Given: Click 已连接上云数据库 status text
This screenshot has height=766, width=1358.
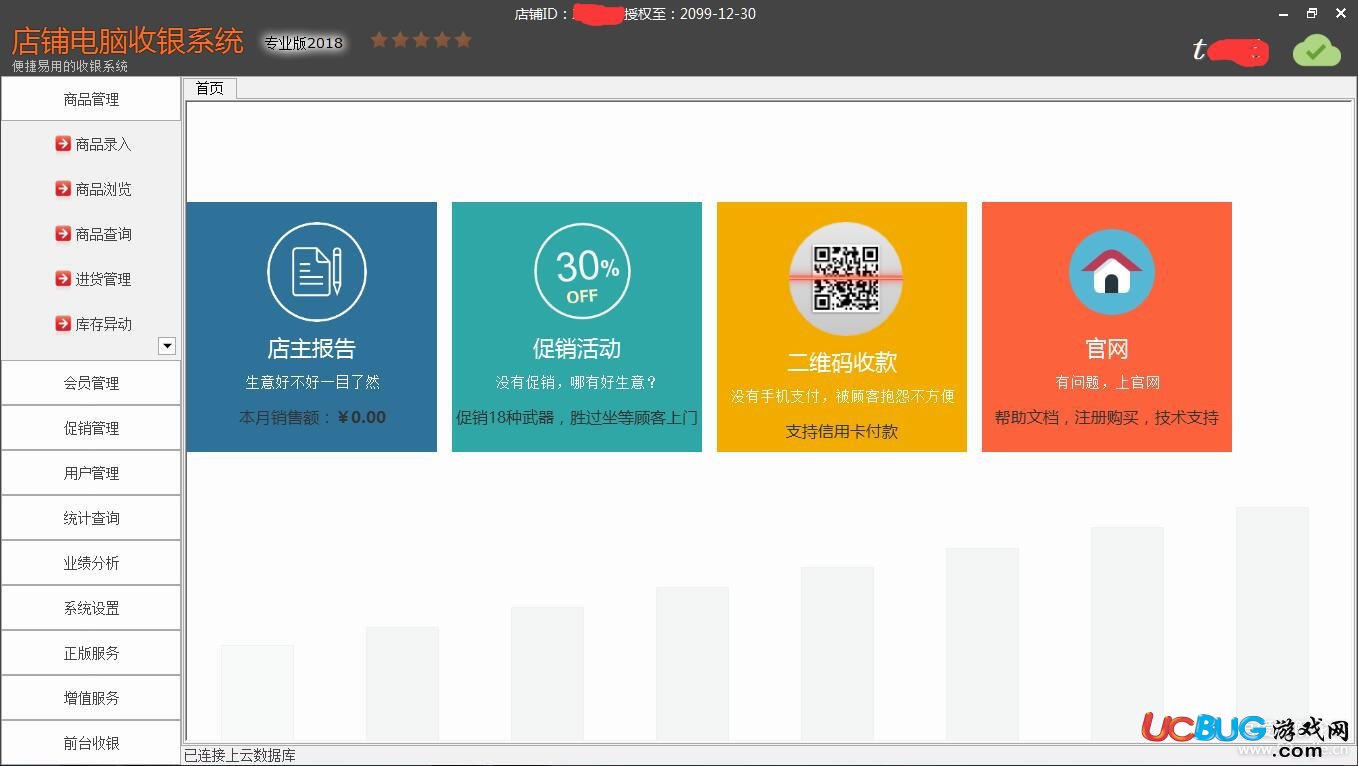Looking at the screenshot, I should point(240,755).
